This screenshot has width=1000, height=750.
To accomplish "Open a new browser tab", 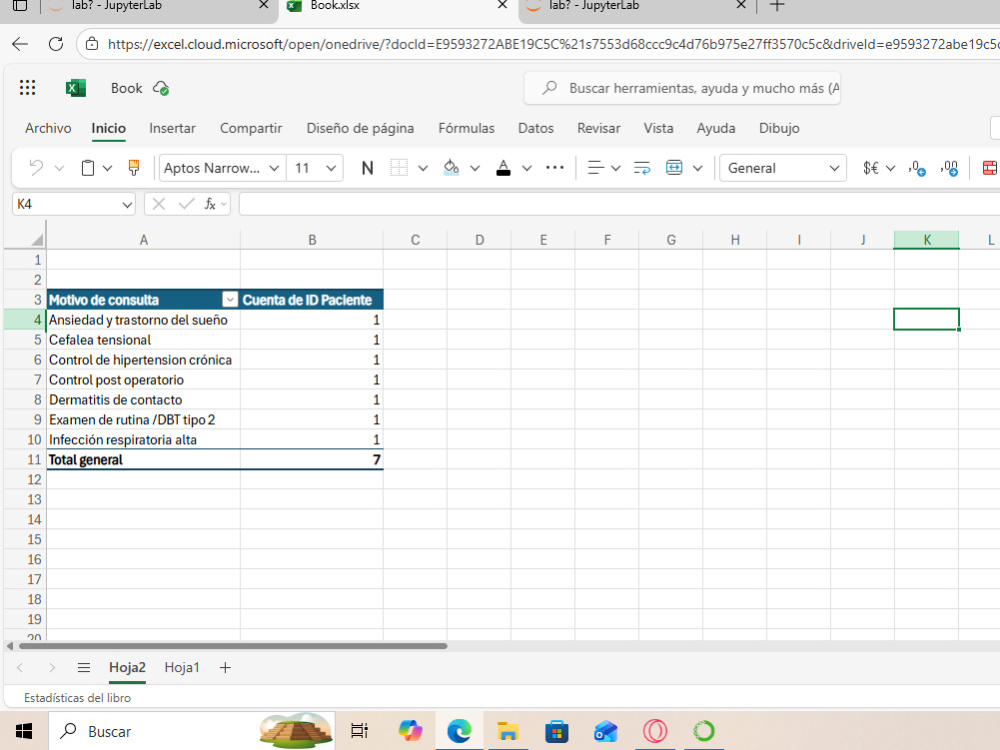I will pyautogui.click(x=777, y=6).
